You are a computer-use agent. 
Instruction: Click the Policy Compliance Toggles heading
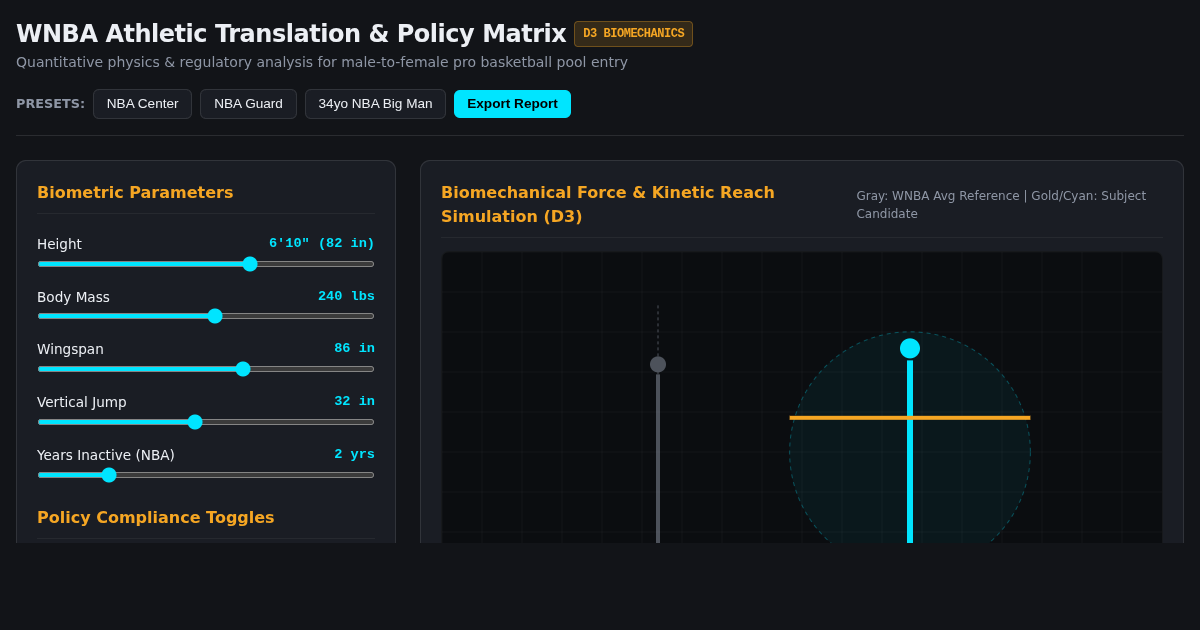pos(156,517)
